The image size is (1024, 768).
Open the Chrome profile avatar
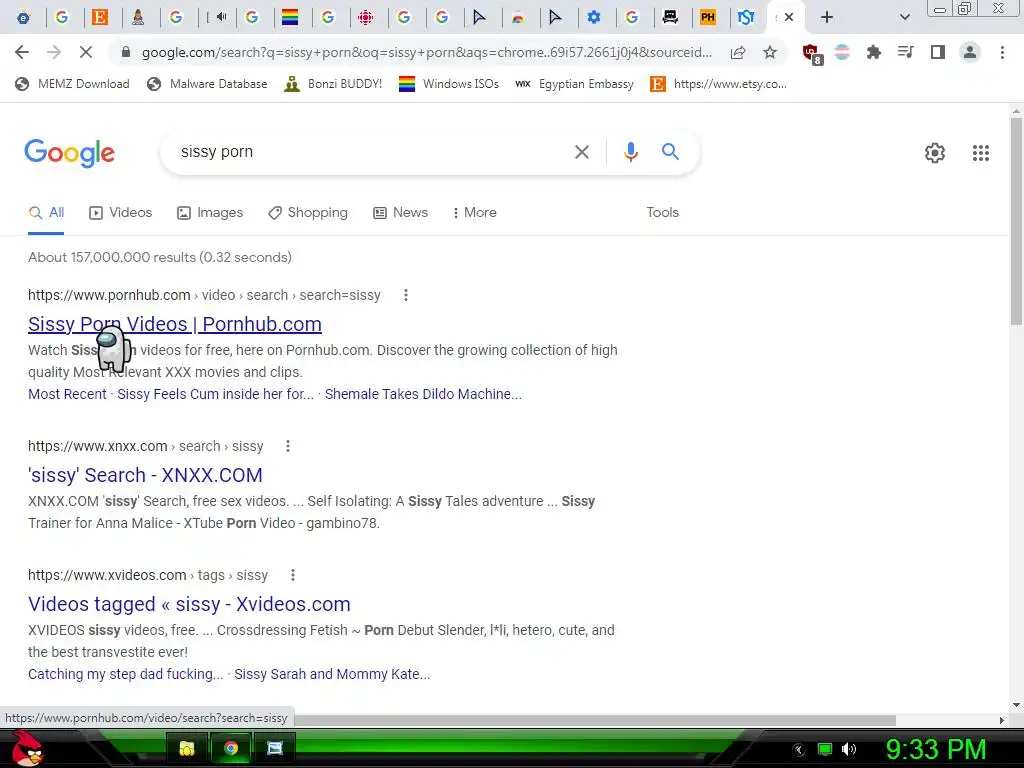pos(970,52)
